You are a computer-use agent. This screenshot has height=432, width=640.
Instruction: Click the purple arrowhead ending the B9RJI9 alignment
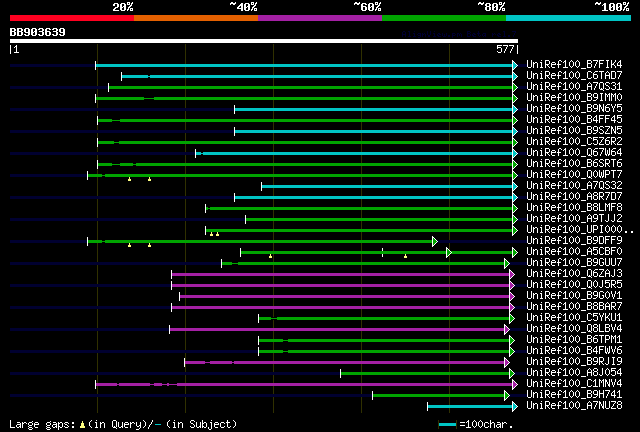[507, 363]
